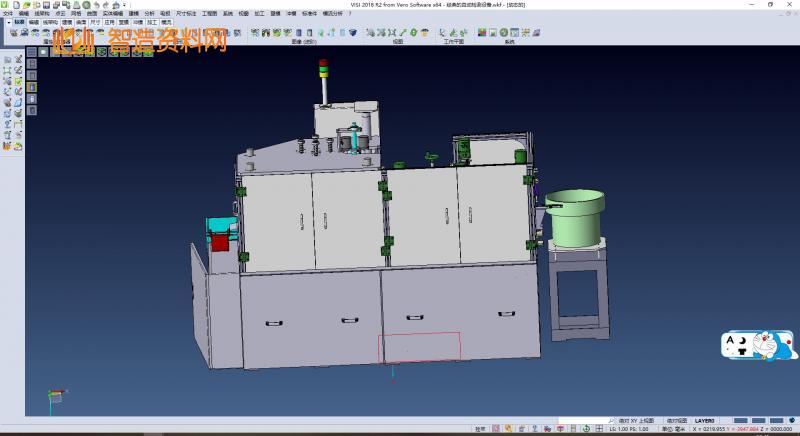Toggle the 捕捉 snap label in status bar
Screen dimensions: 800x436
click(x=481, y=429)
